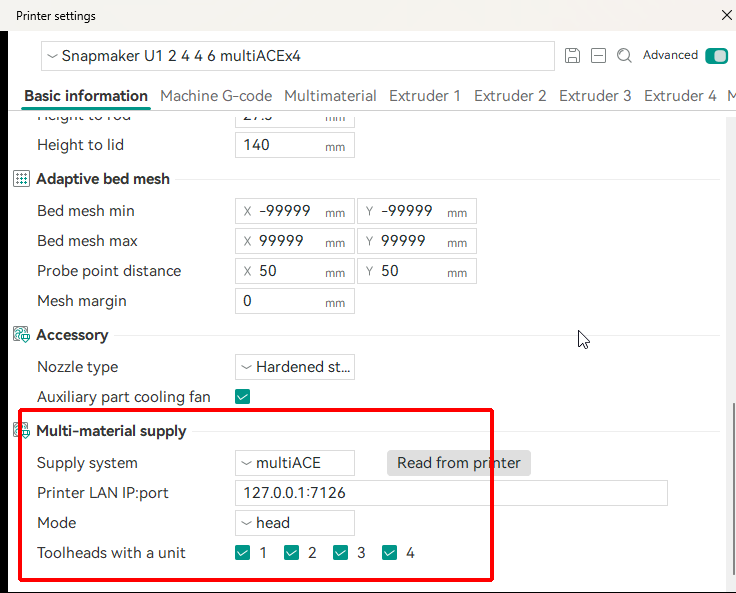Uncheck toolhead 2 unit checkbox

pos(291,553)
